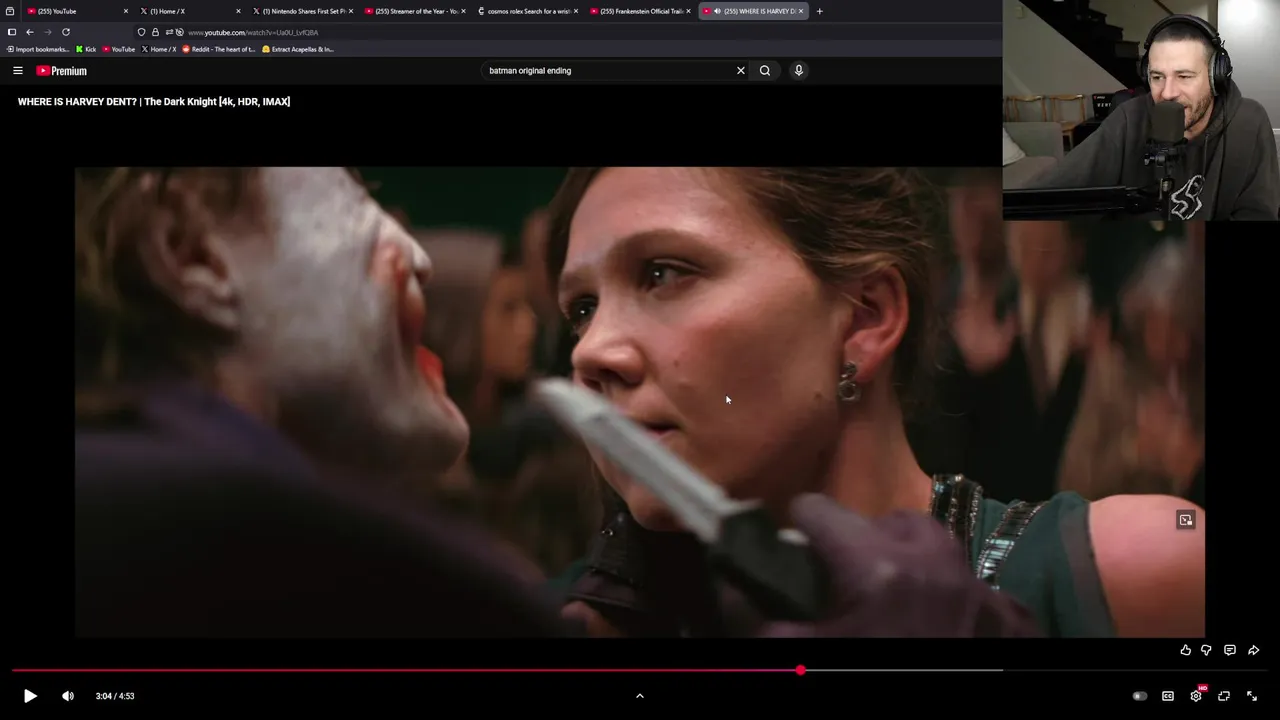Image resolution: width=1280 pixels, height=720 pixels.
Task: Exit theater mode via the rectangle icon
Action: coord(1224,696)
